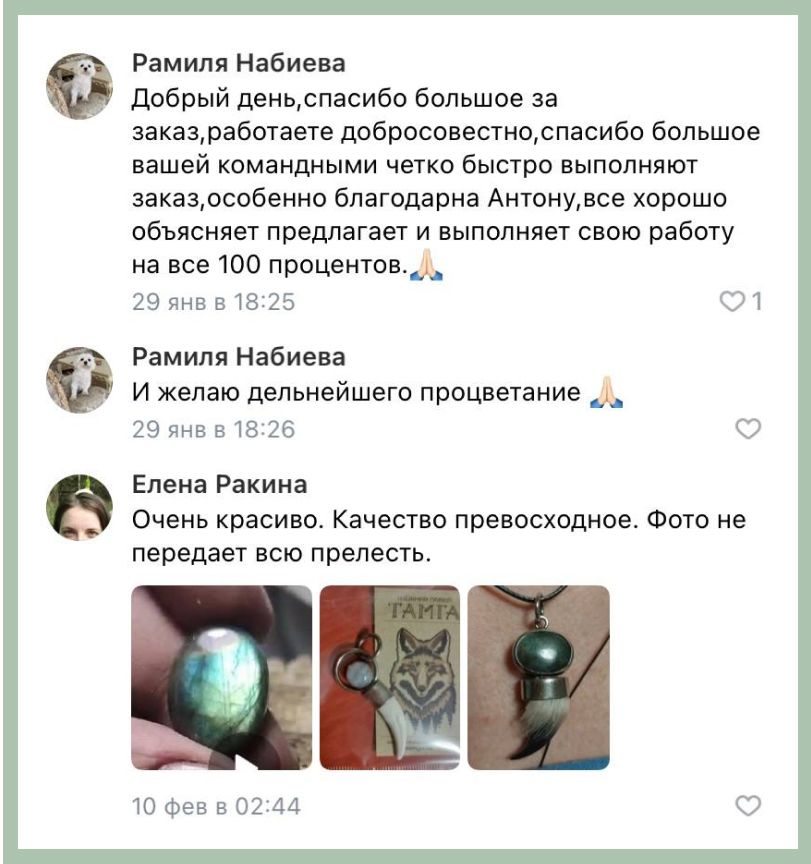This screenshot has height=864, width=811.
Task: View the like count '1' on the first comment
Action: pos(757,301)
